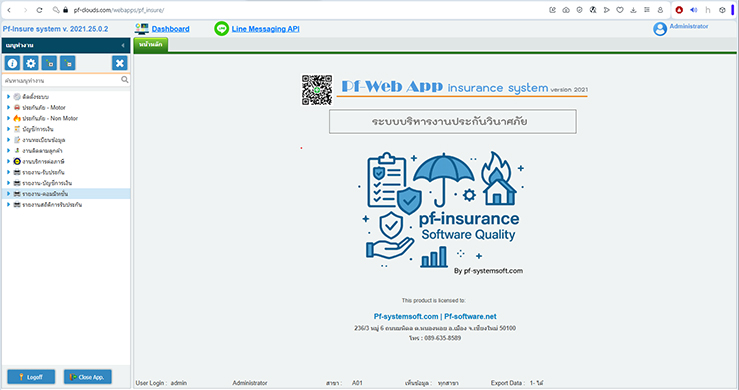Click the search magnifier icon in menu search
Screen dimensions: 739x390
[x=124, y=80]
